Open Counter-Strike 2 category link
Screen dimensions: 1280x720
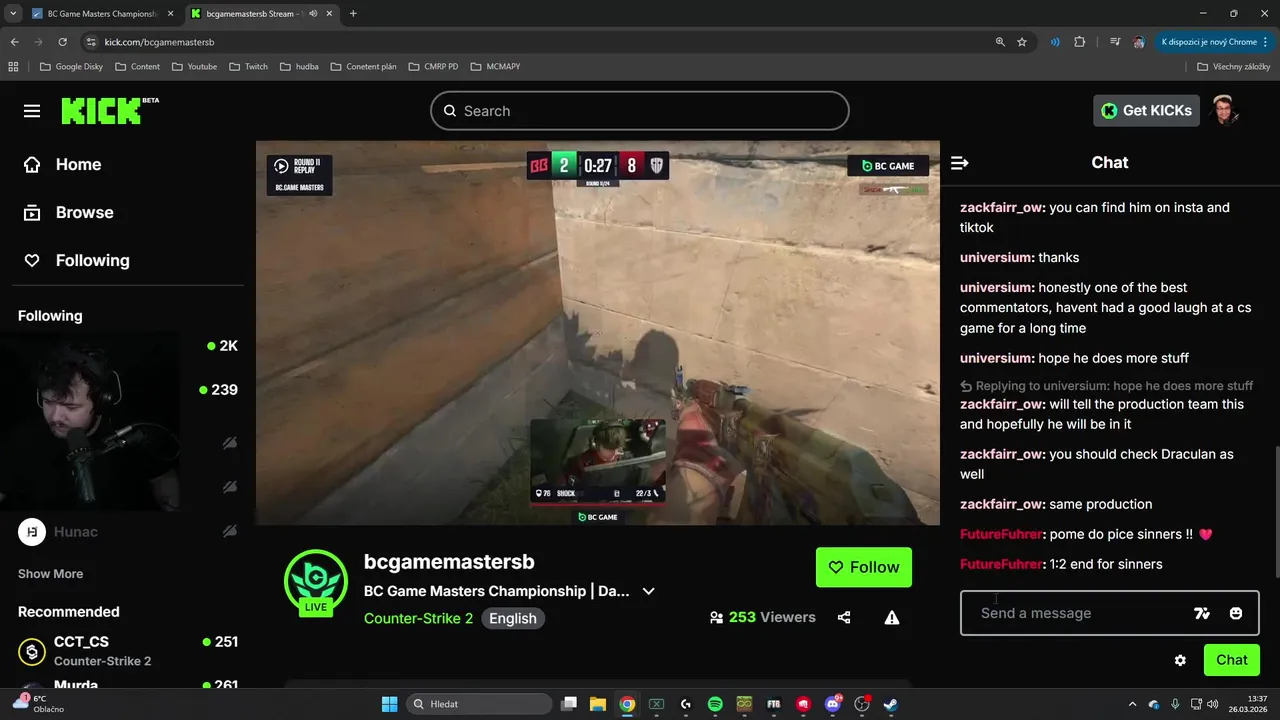click(x=418, y=618)
